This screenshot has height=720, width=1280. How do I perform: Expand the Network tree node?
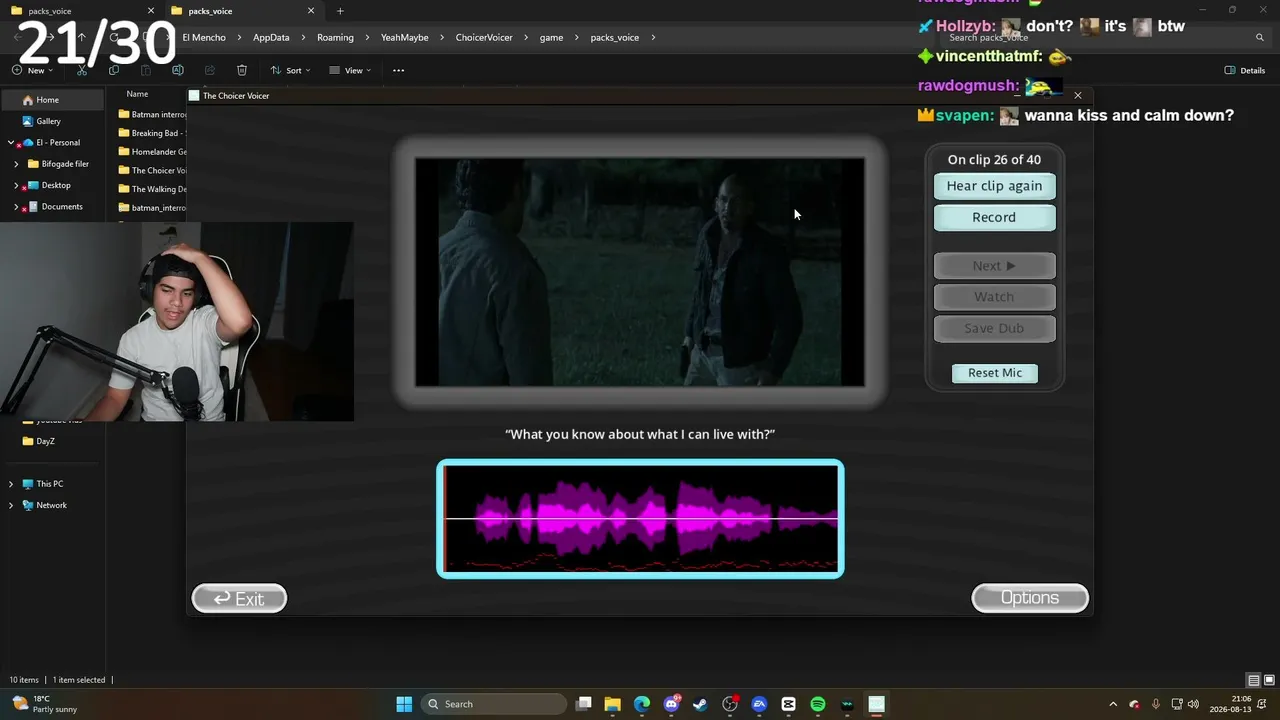(x=11, y=505)
